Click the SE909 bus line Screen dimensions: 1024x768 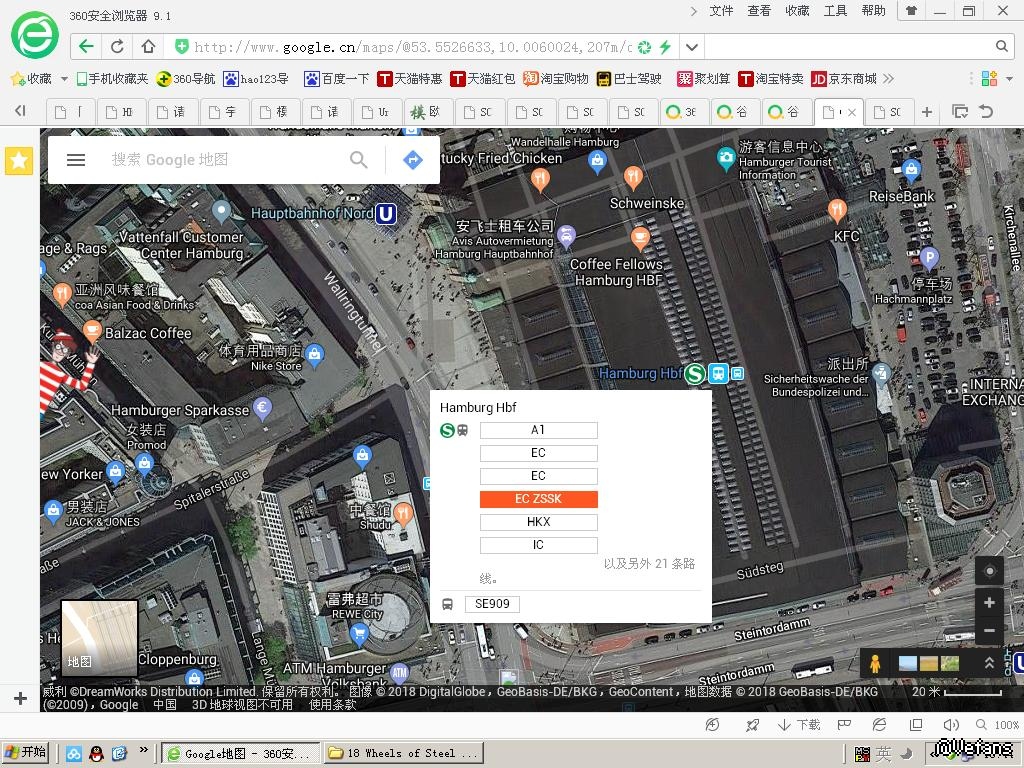click(492, 604)
